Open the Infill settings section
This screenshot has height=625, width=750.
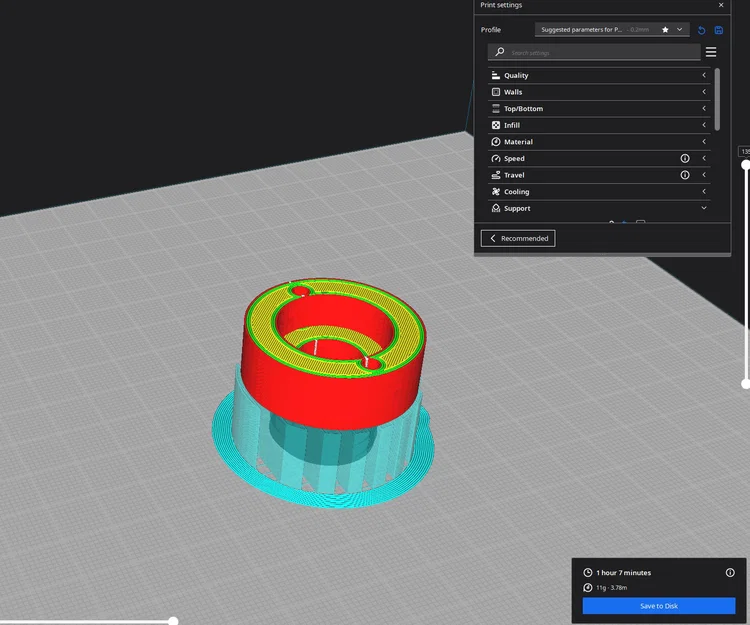point(599,125)
